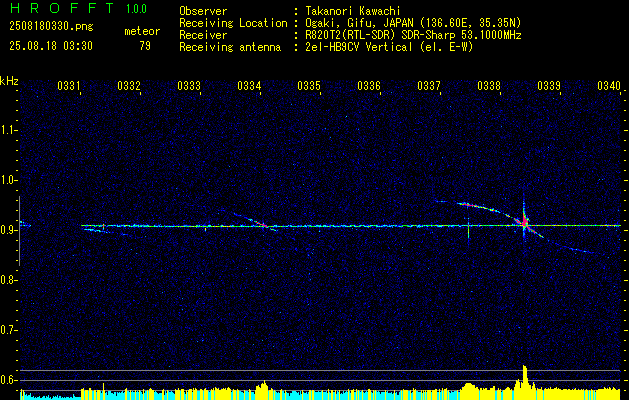The width and height of the screenshot is (629, 400).
Task: Click time marker 0339
Action: point(549,85)
